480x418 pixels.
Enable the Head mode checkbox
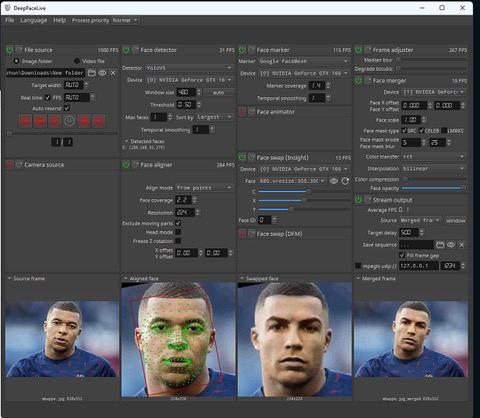178,232
